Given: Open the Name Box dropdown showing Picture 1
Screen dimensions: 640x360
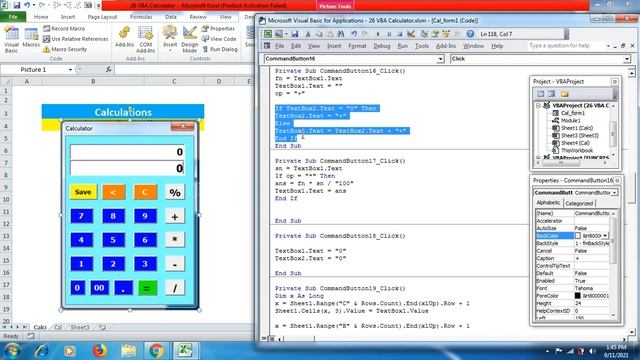Looking at the screenshot, I should coord(70,70).
